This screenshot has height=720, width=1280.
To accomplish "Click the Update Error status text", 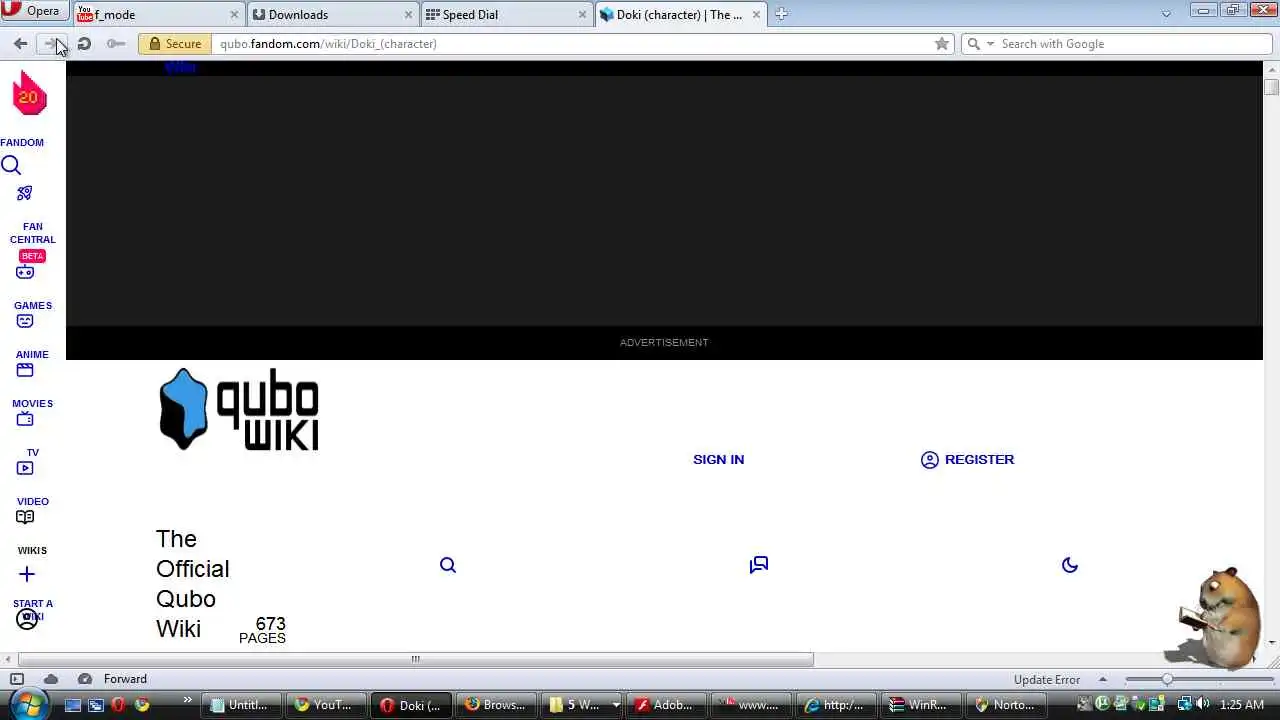I will pos(1047,679).
